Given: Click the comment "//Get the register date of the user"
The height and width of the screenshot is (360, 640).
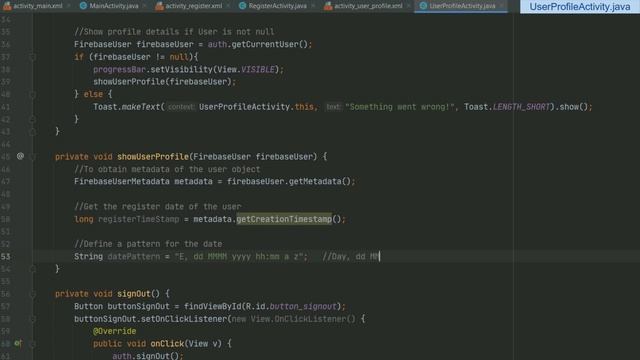Looking at the screenshot, I should 158,207.
